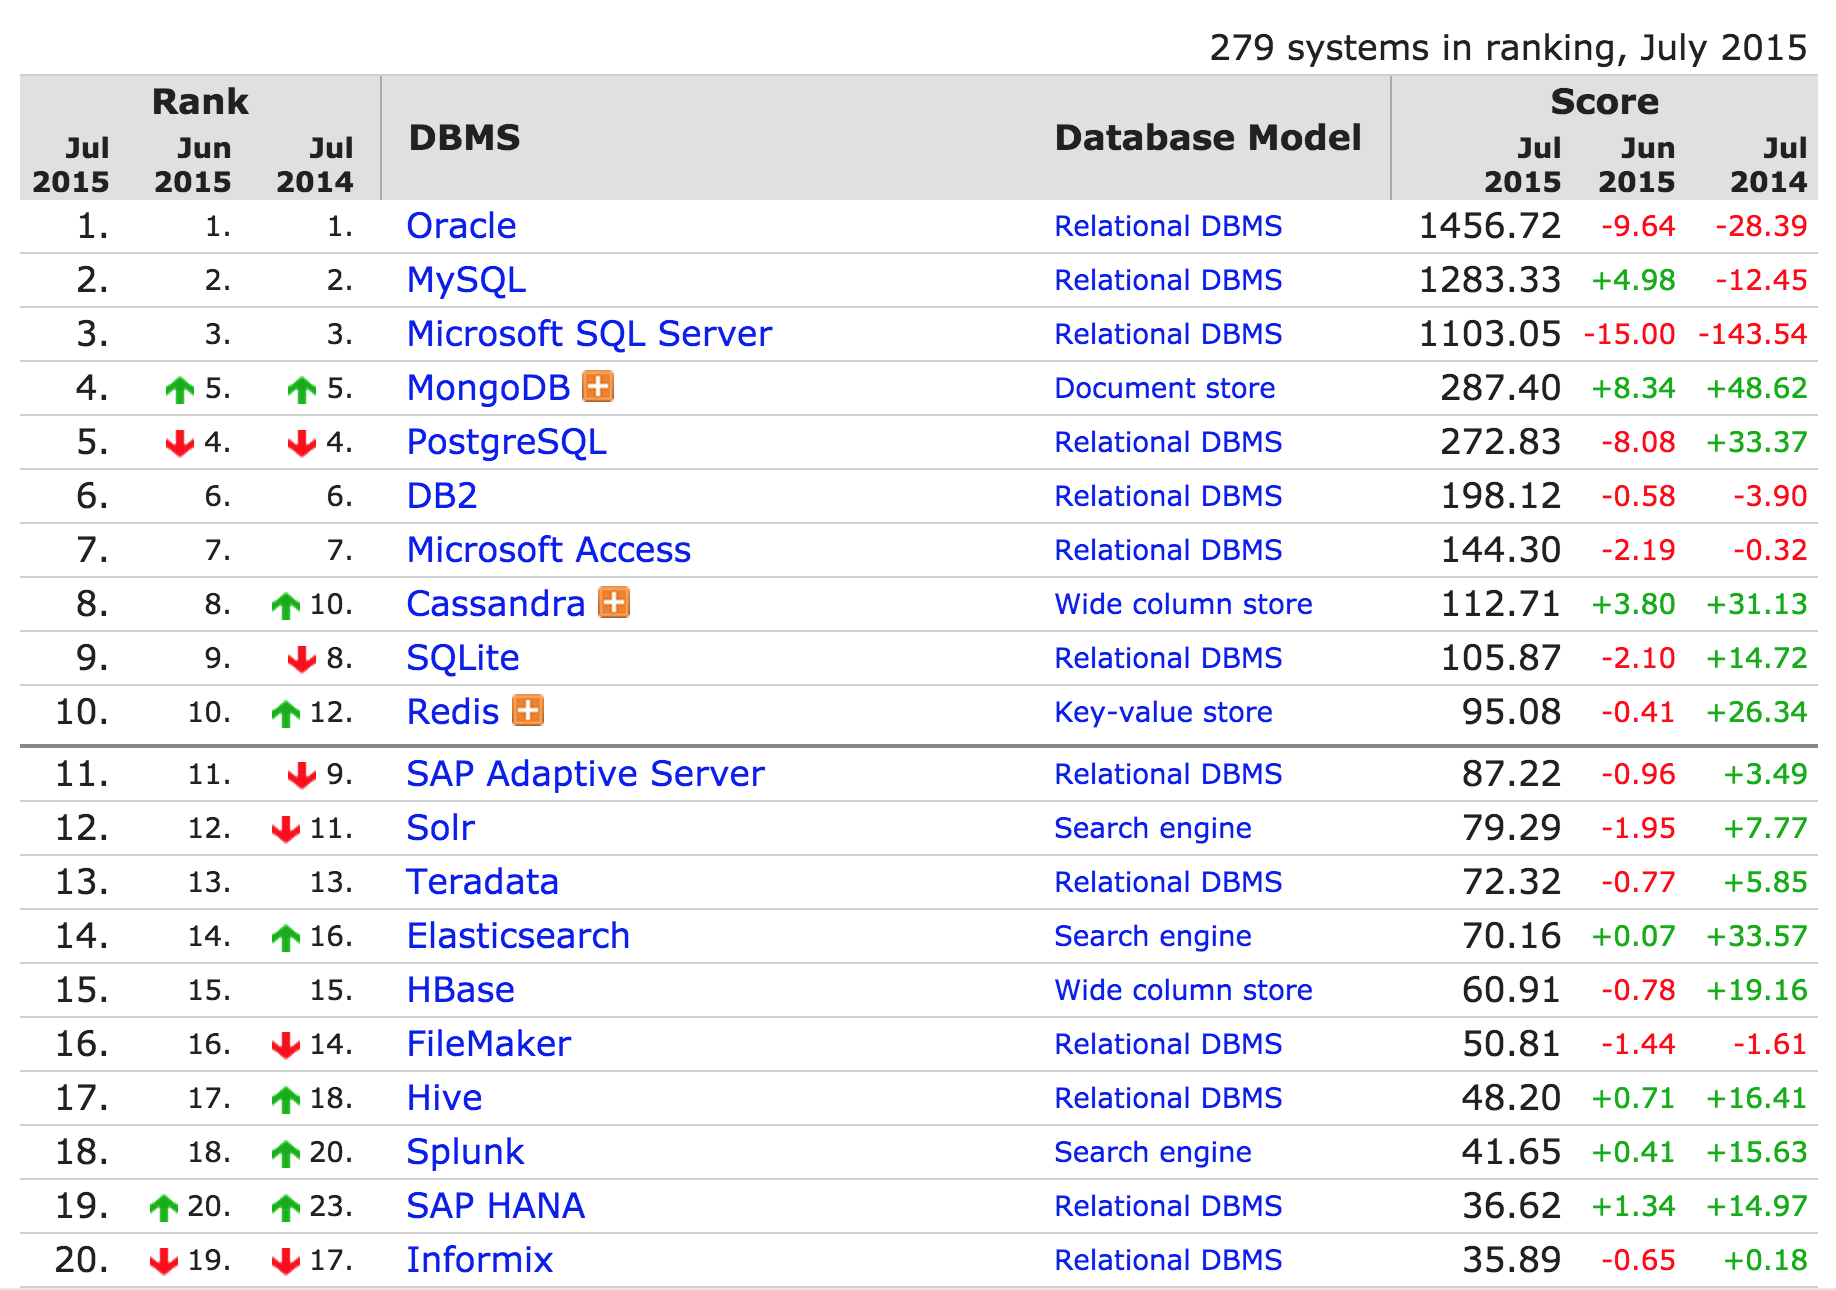This screenshot has width=1836, height=1290.
Task: Select Oracle score 1456.72
Action: 1489,226
